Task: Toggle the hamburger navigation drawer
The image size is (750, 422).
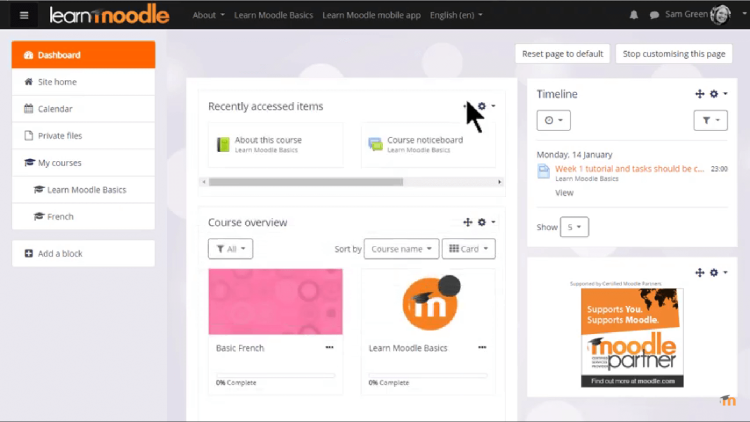Action: 24,15
